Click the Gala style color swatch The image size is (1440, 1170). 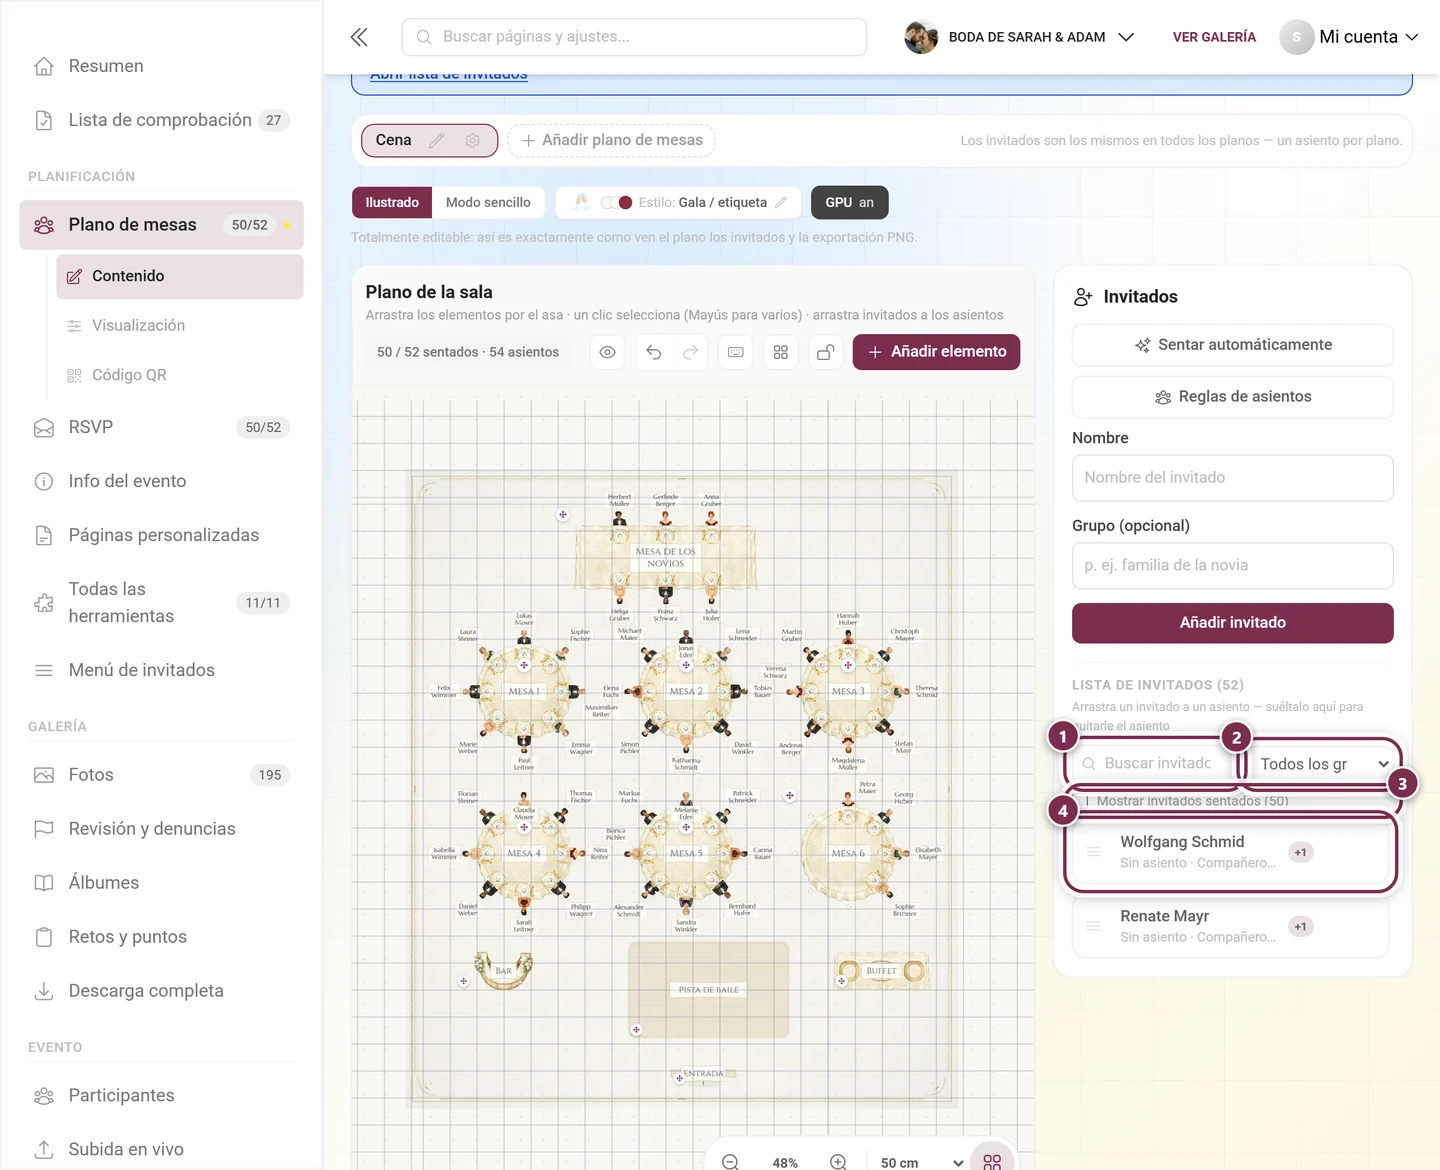(626, 203)
